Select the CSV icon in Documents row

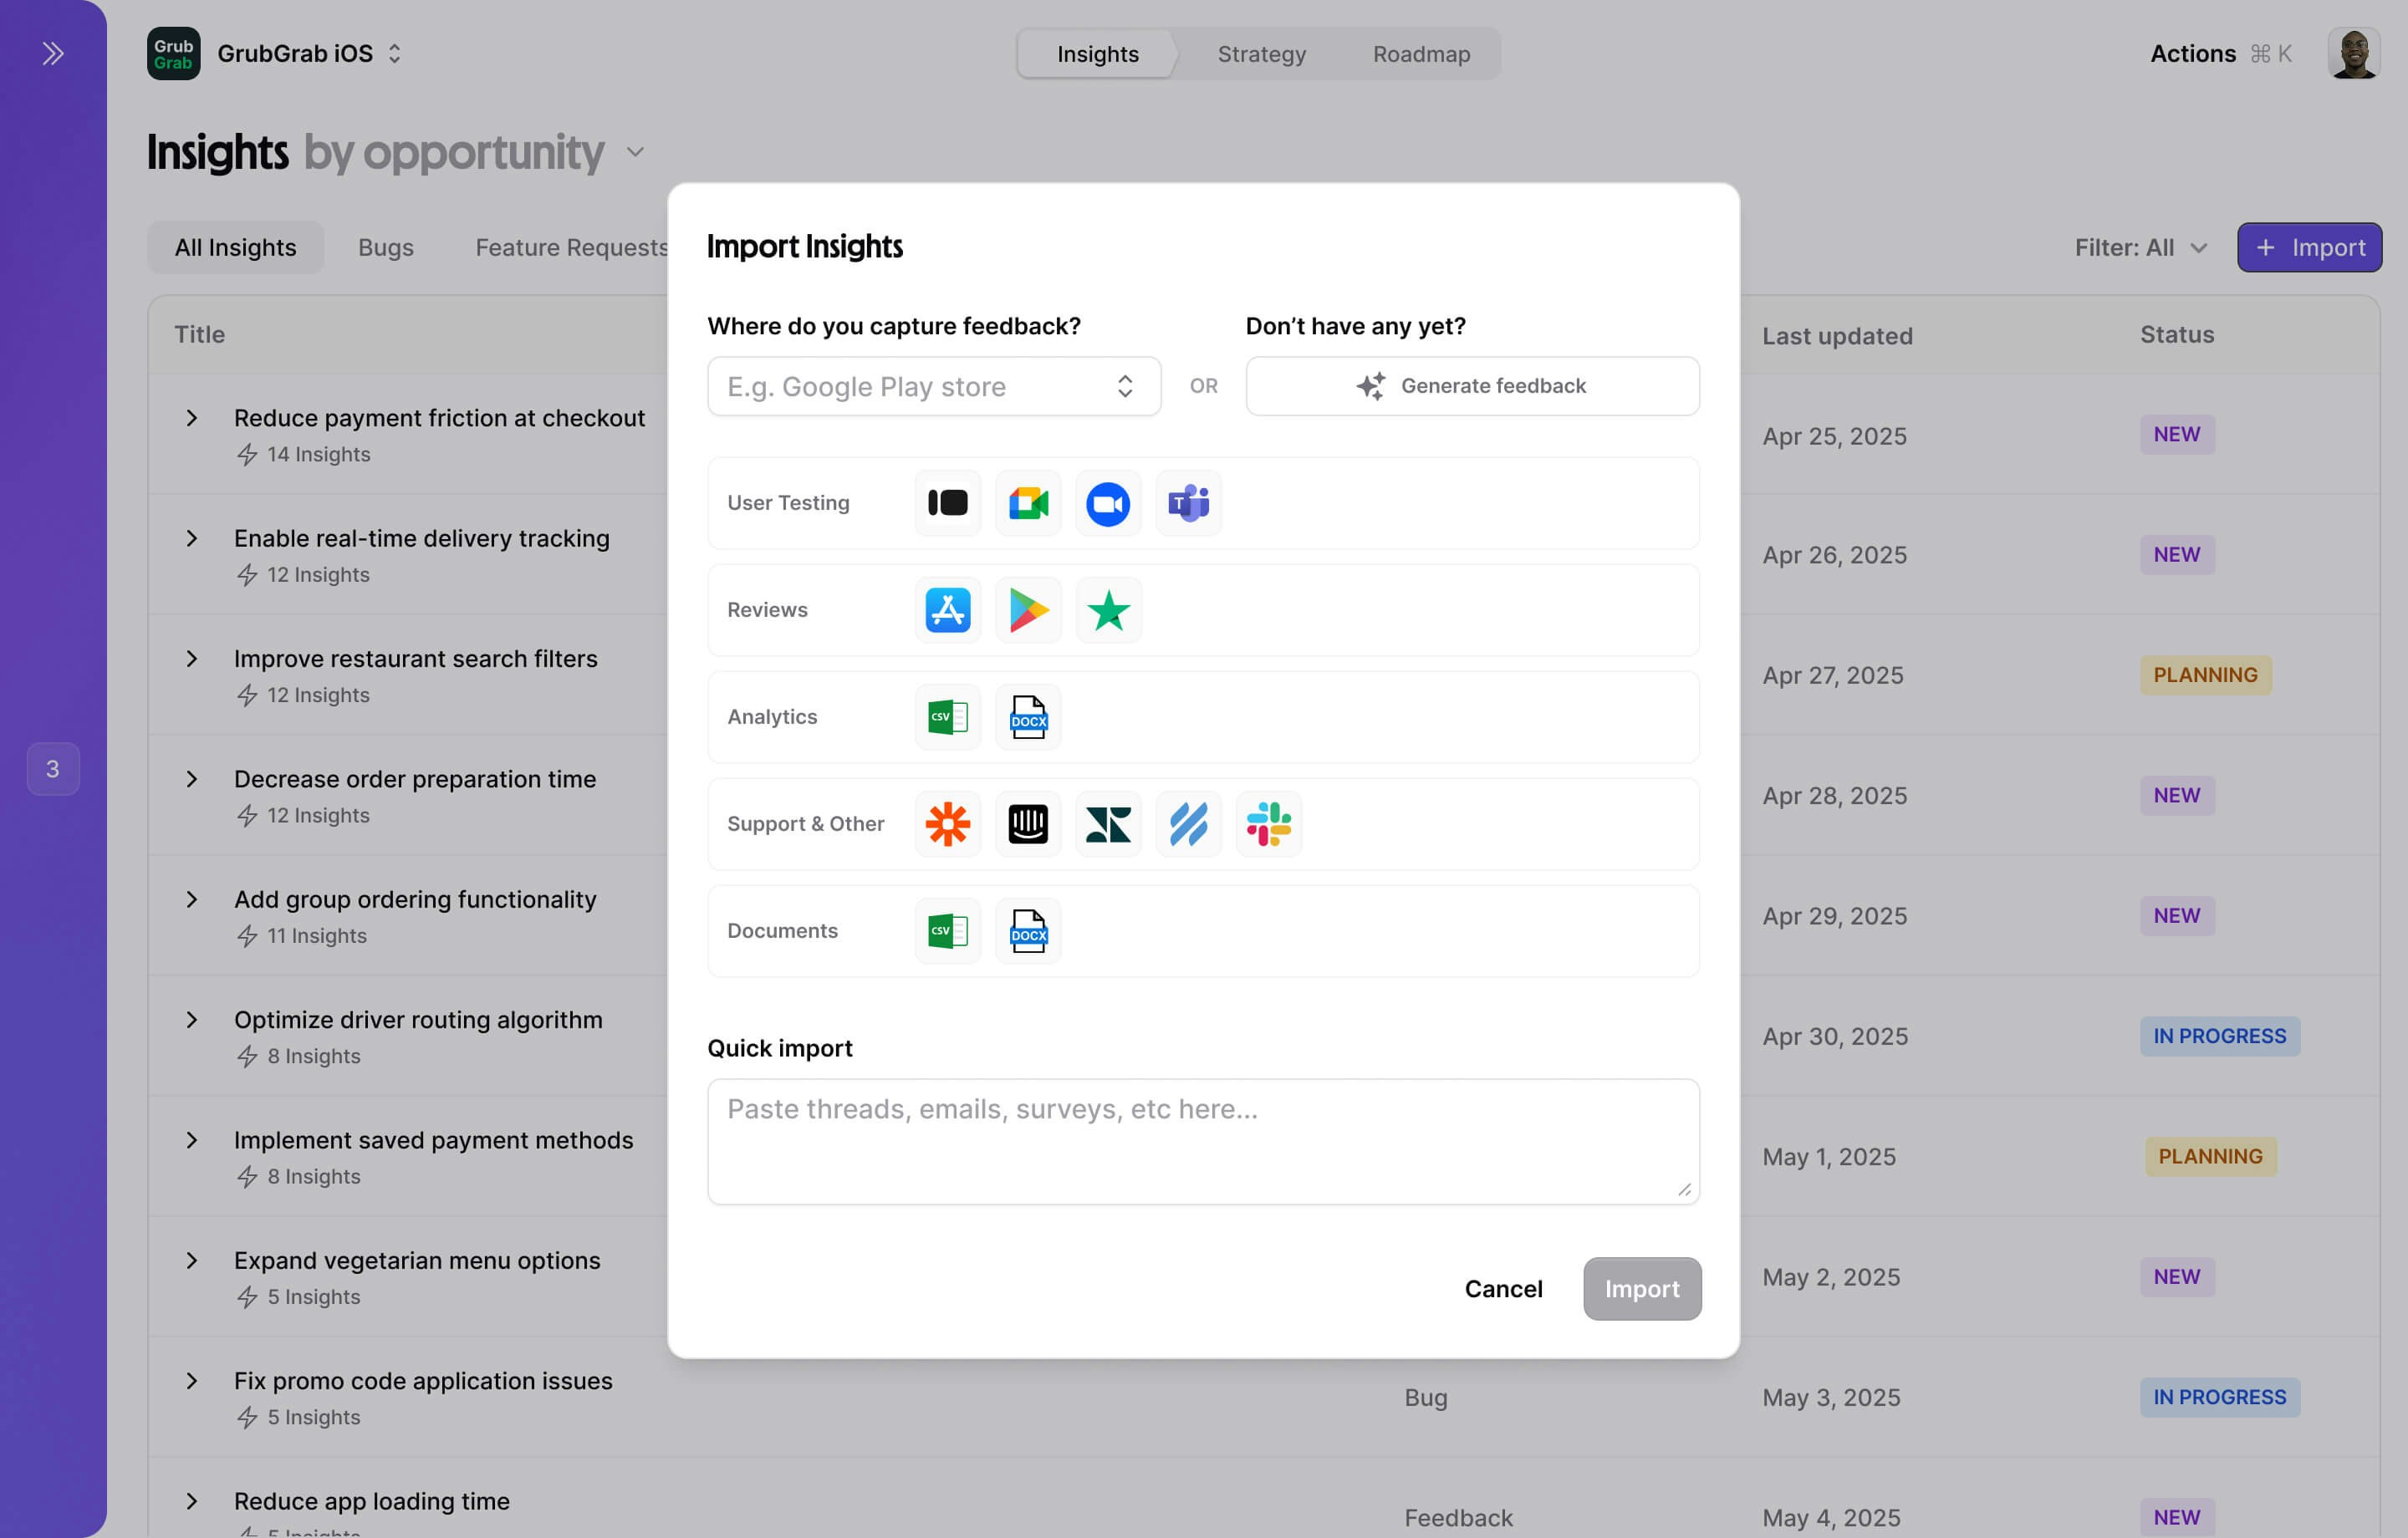pos(947,931)
